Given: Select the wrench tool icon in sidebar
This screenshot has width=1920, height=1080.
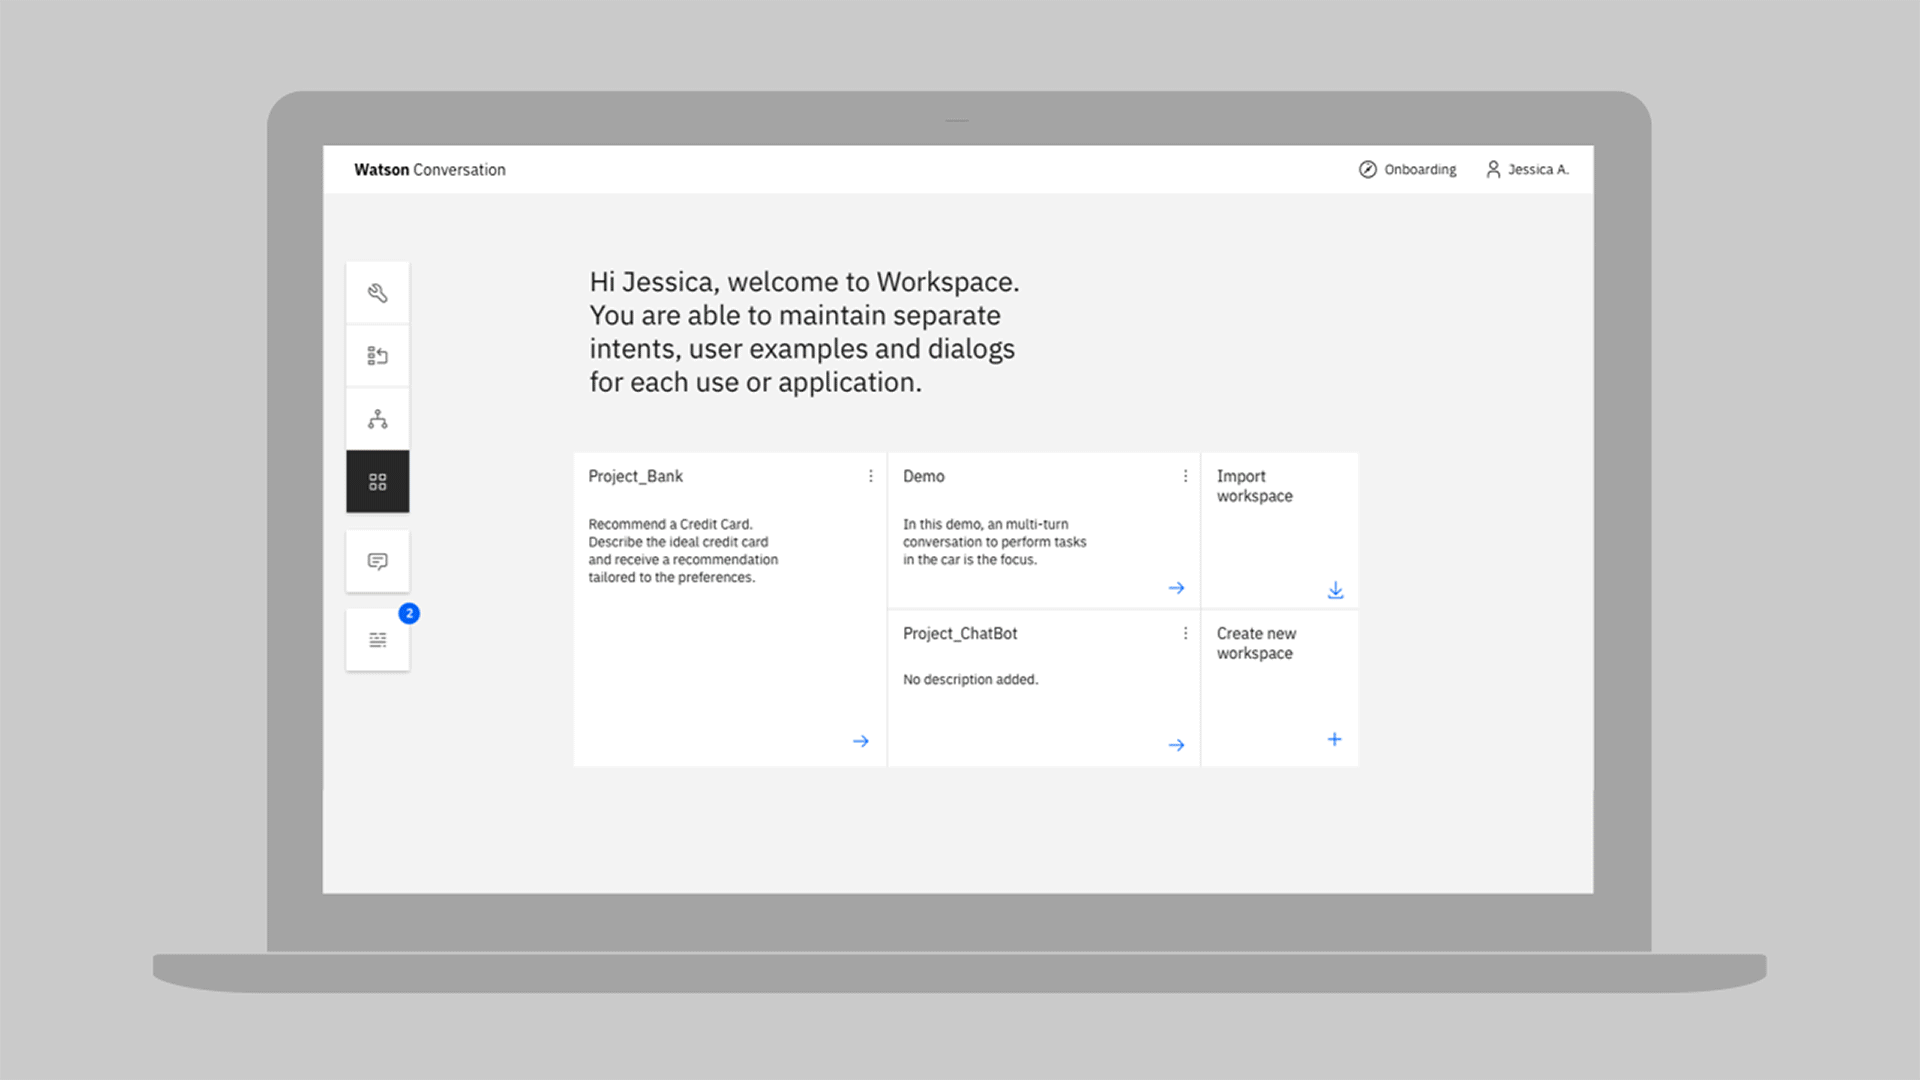Looking at the screenshot, I should coord(377,292).
